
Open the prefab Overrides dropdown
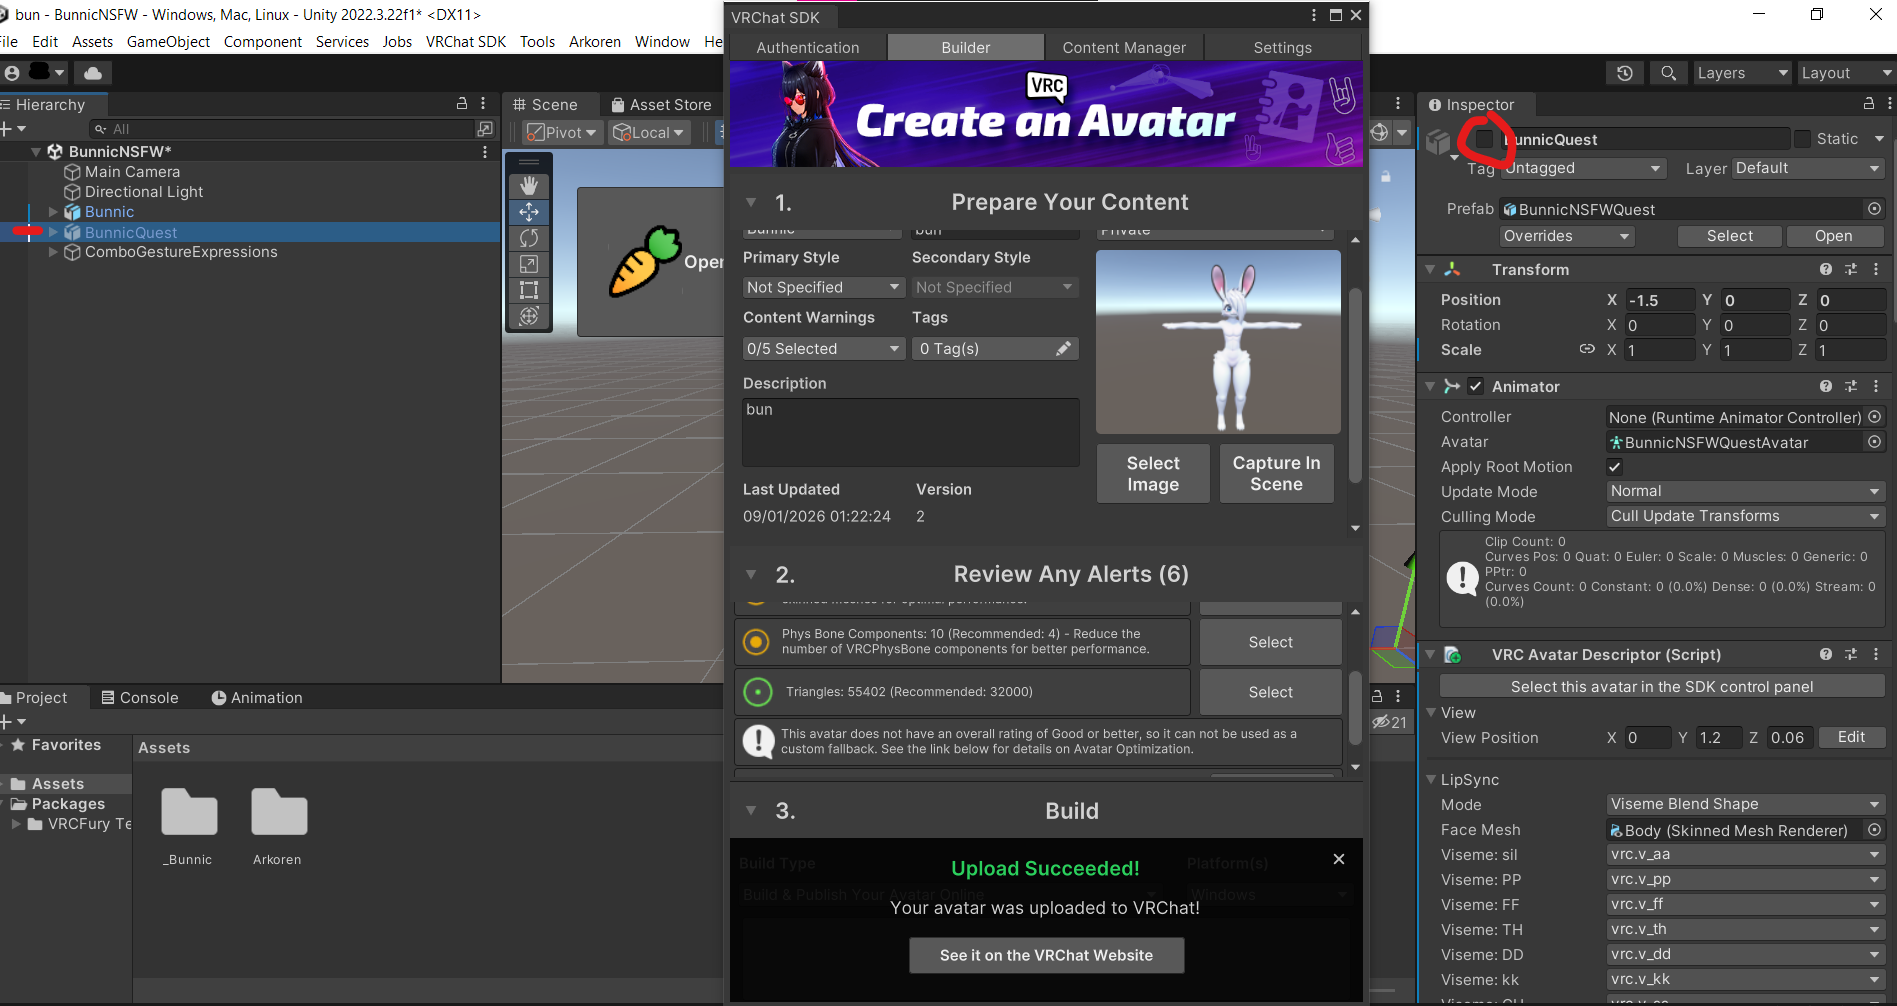(x=1567, y=236)
